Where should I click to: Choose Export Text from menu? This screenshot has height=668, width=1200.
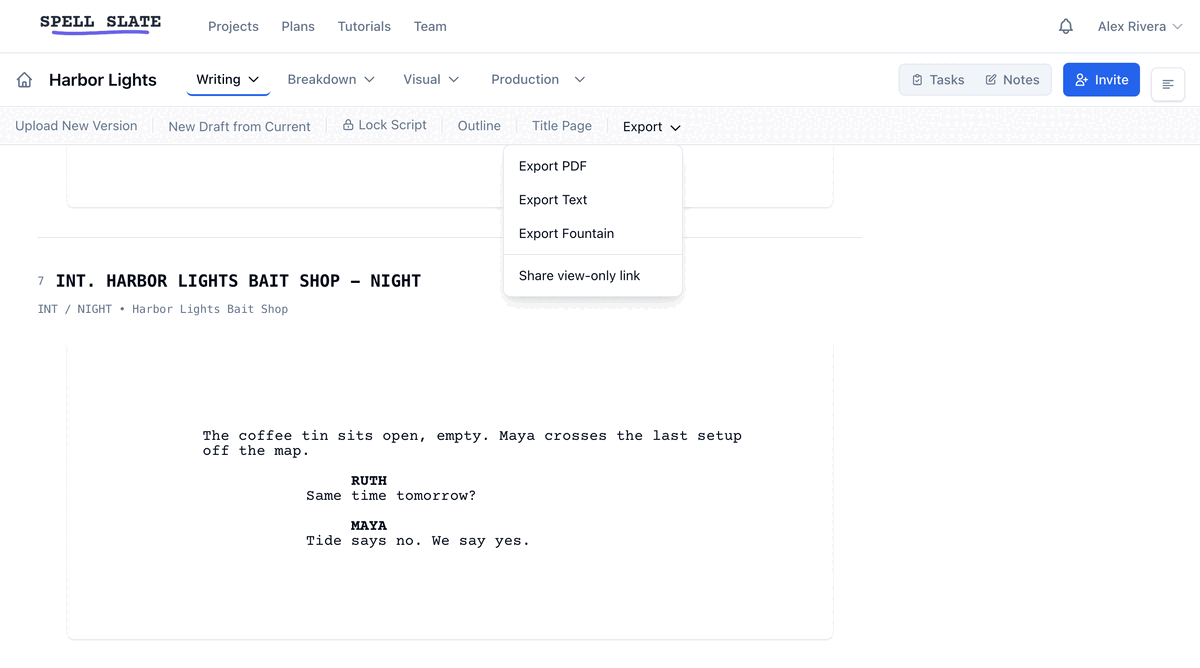593,200
